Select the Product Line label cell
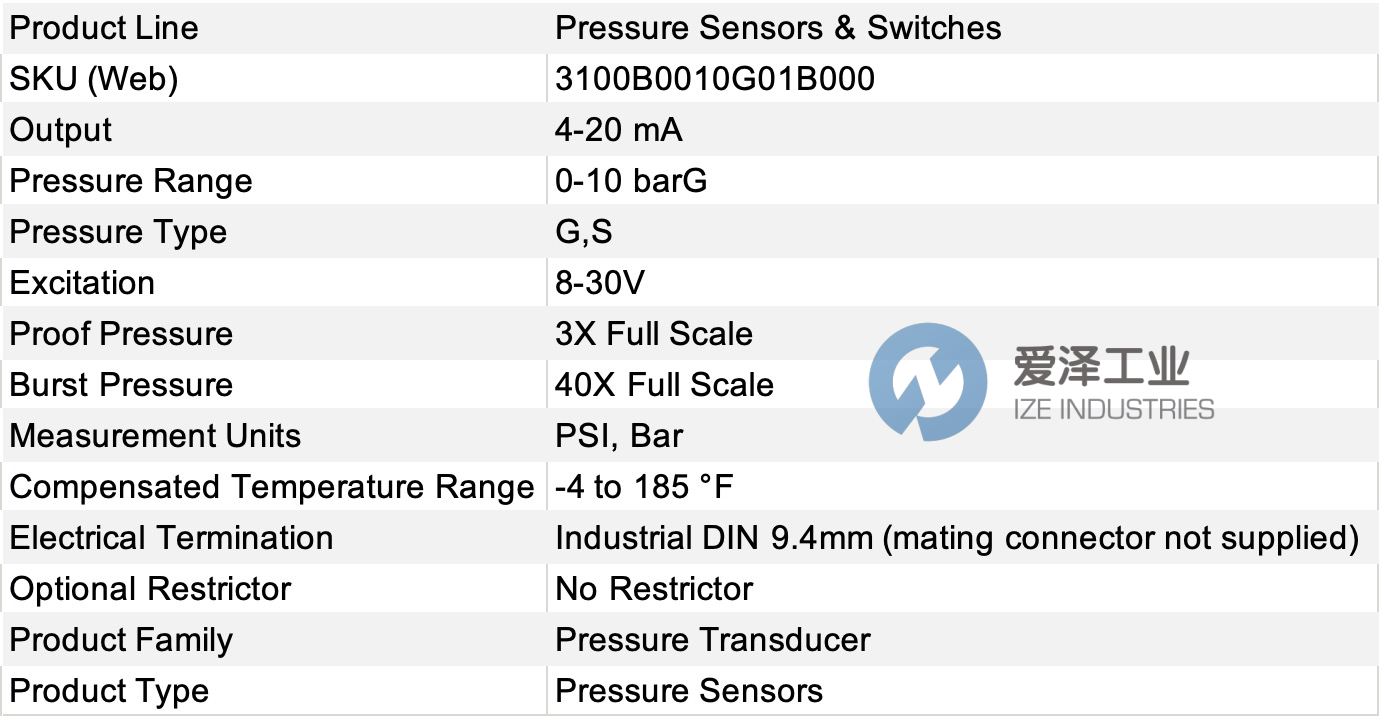The image size is (1379, 716). (x=104, y=28)
